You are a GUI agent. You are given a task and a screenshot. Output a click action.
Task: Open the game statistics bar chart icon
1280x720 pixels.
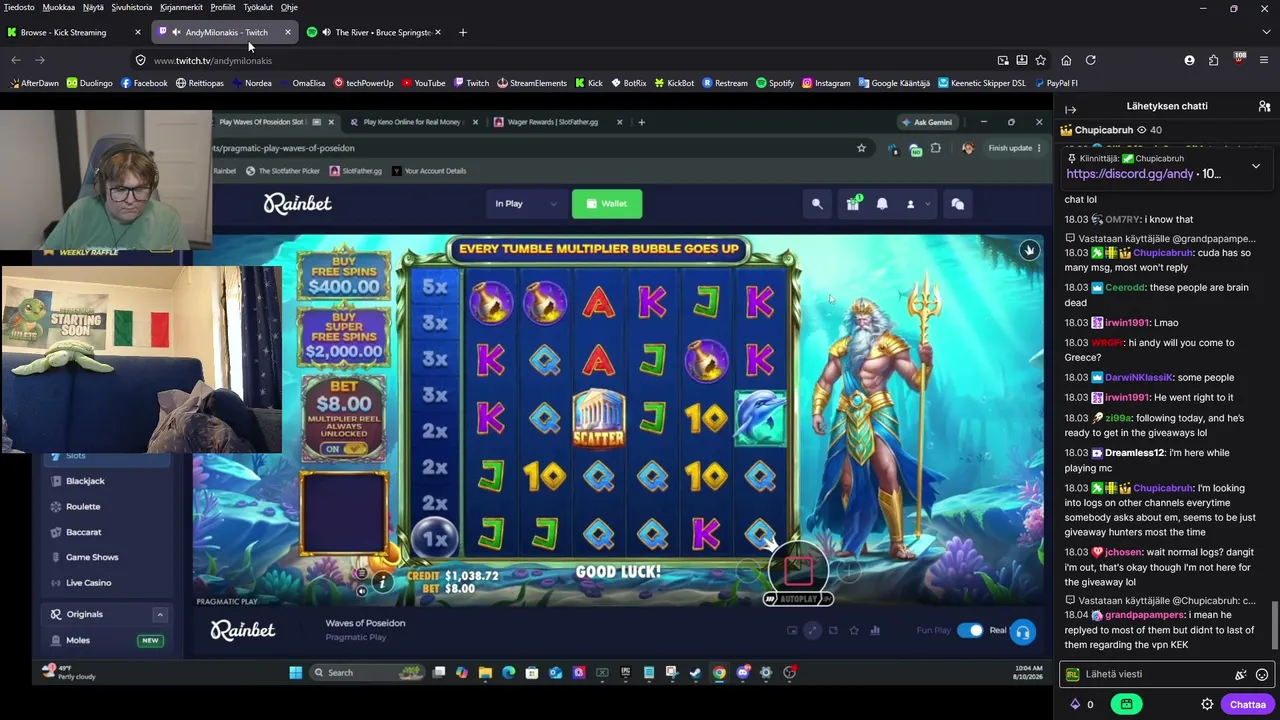tap(875, 630)
